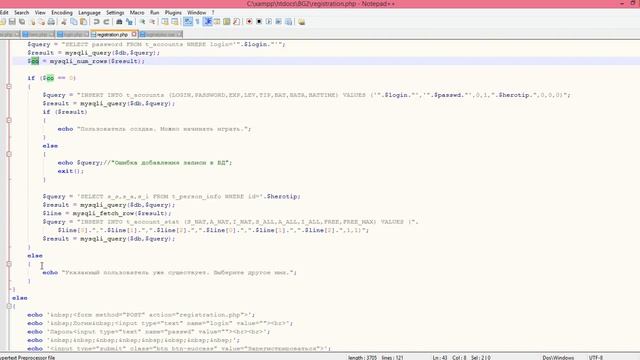640x360 pixels.
Task: Collapse fold marker of first inner else block
Action: 9,154
